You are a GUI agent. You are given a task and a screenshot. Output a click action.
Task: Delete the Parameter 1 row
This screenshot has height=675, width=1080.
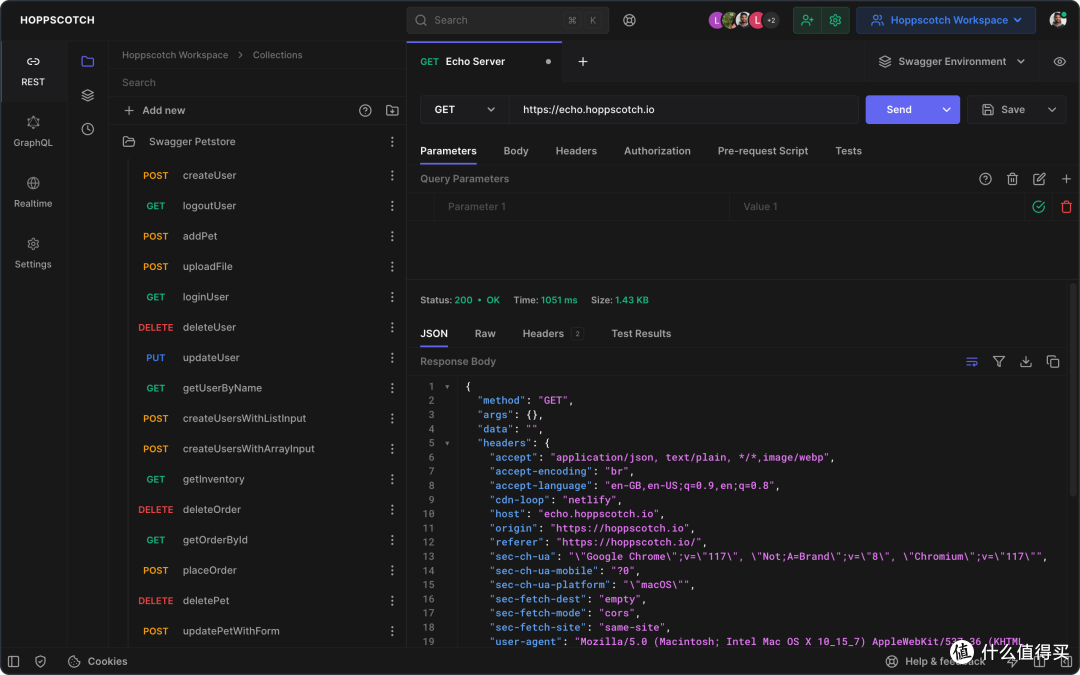coord(1066,207)
